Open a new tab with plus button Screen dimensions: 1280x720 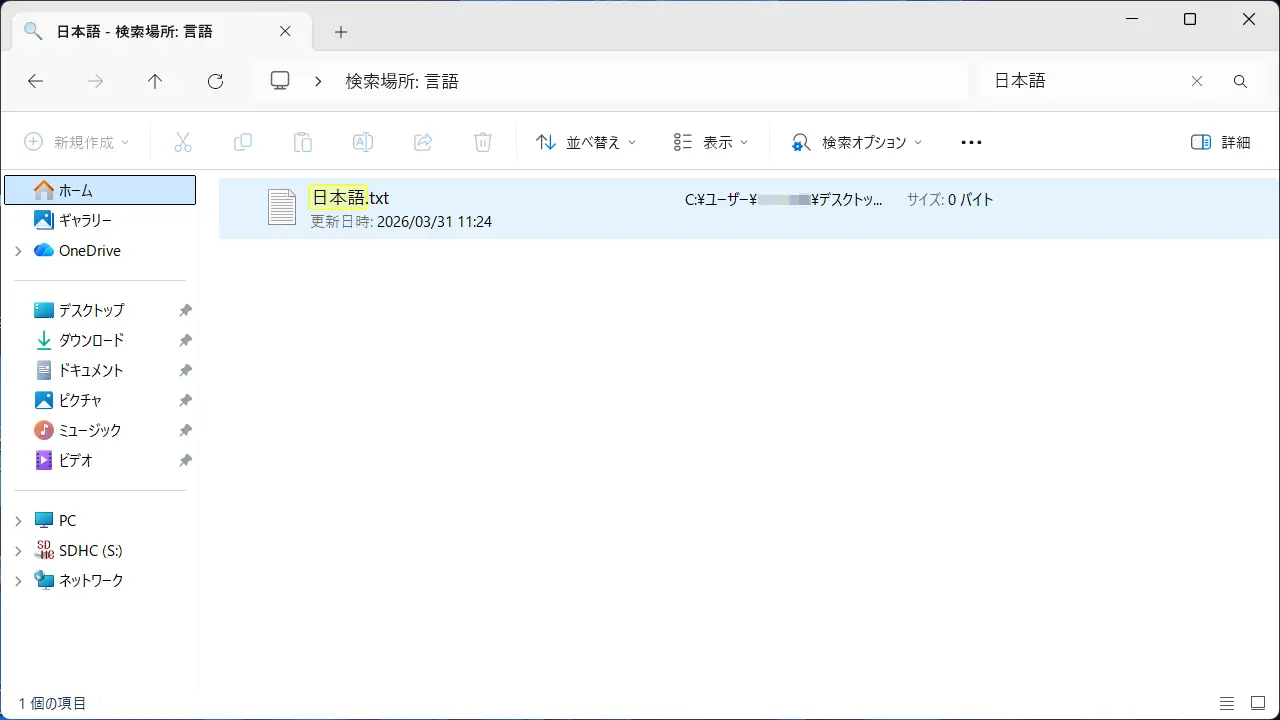[341, 32]
